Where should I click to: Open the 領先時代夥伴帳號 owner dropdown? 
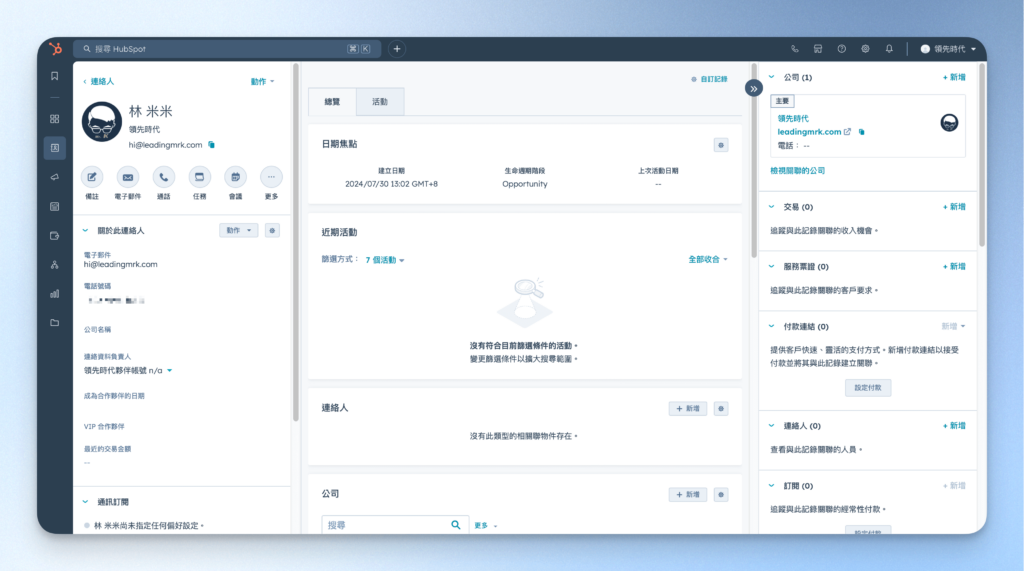pos(128,370)
